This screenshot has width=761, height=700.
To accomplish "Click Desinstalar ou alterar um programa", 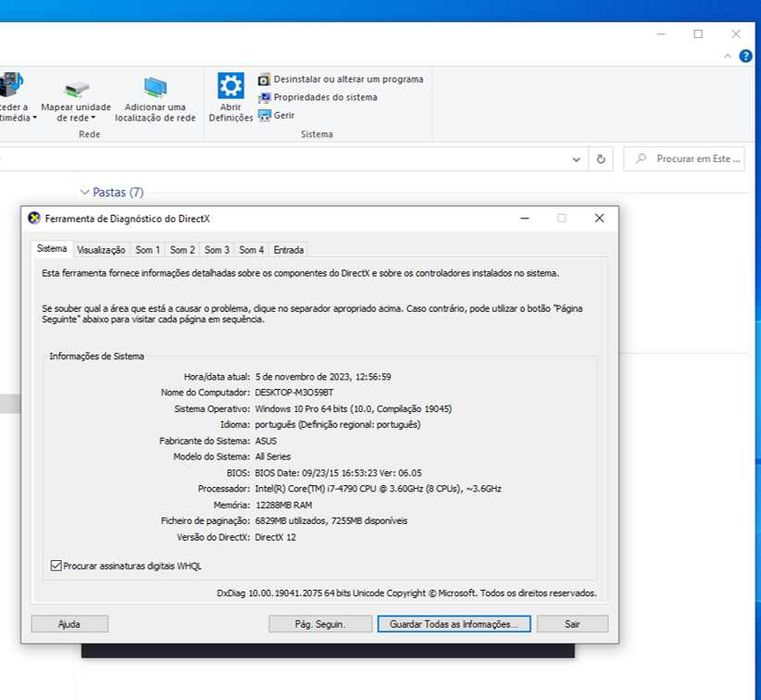I will 341,79.
